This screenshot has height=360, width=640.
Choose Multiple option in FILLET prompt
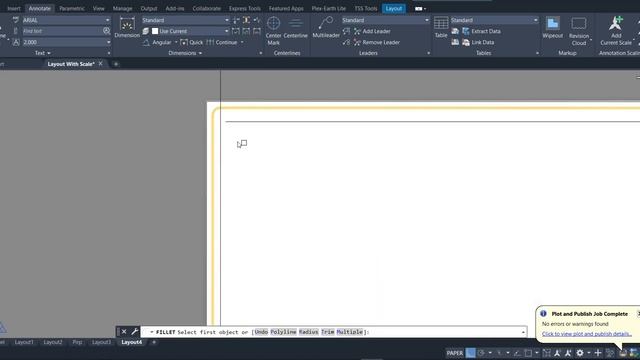click(x=349, y=332)
